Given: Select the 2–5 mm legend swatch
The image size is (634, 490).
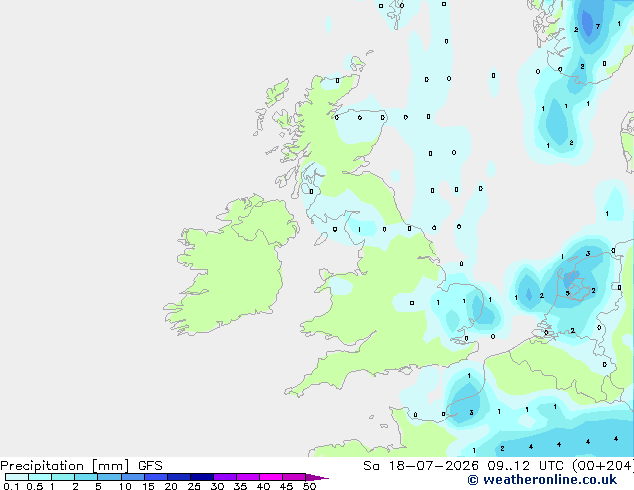Looking at the screenshot, I should [86, 477].
